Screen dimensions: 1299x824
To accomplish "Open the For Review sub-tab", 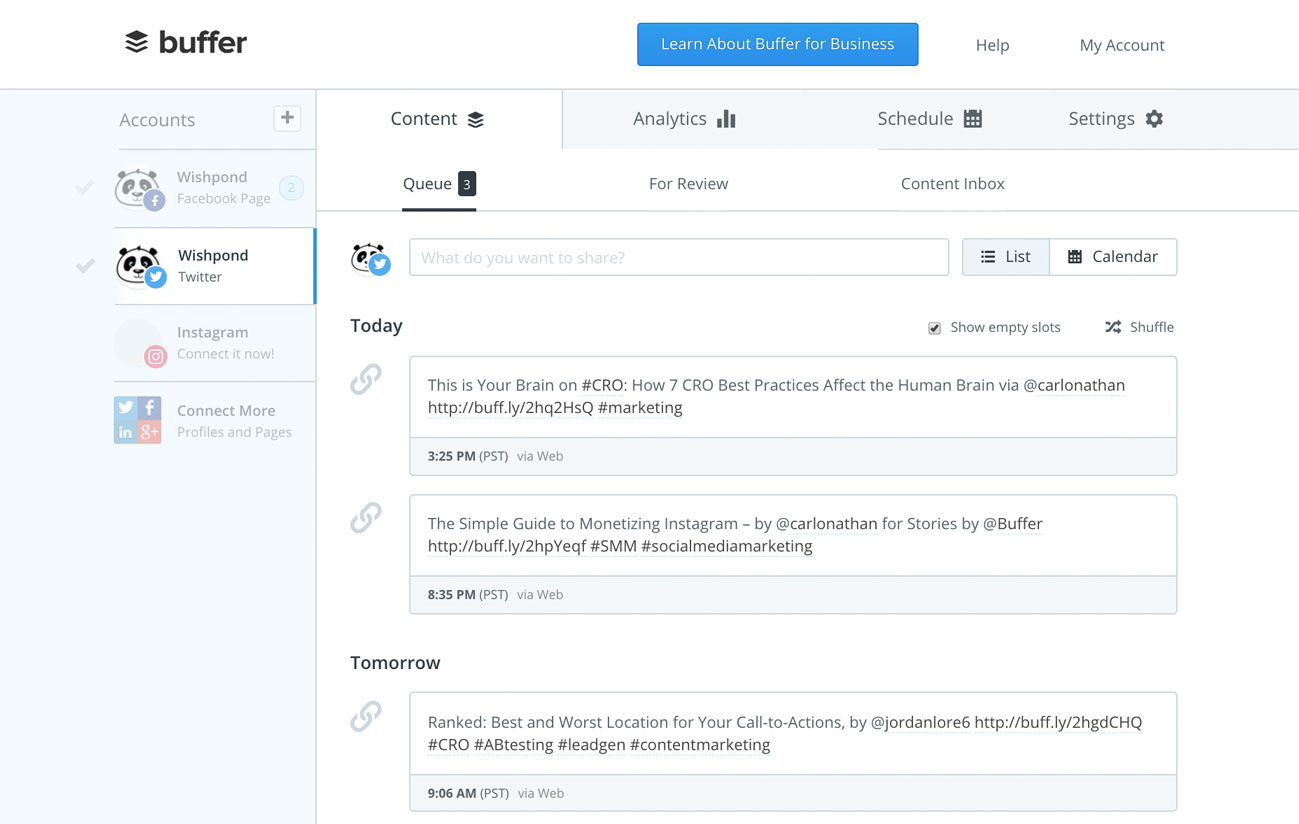I will tap(688, 184).
